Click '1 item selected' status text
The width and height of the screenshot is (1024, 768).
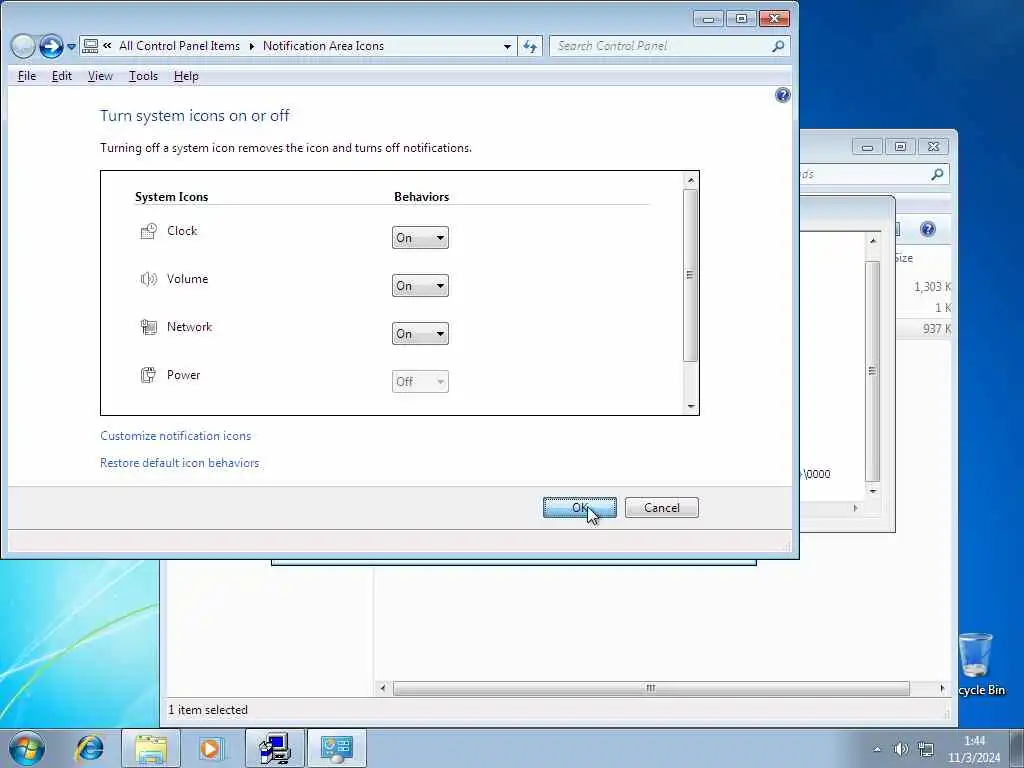tap(208, 710)
